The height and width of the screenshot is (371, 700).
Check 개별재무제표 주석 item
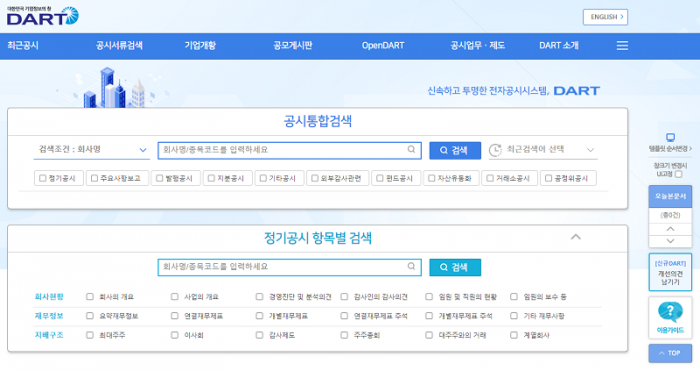coord(429,316)
